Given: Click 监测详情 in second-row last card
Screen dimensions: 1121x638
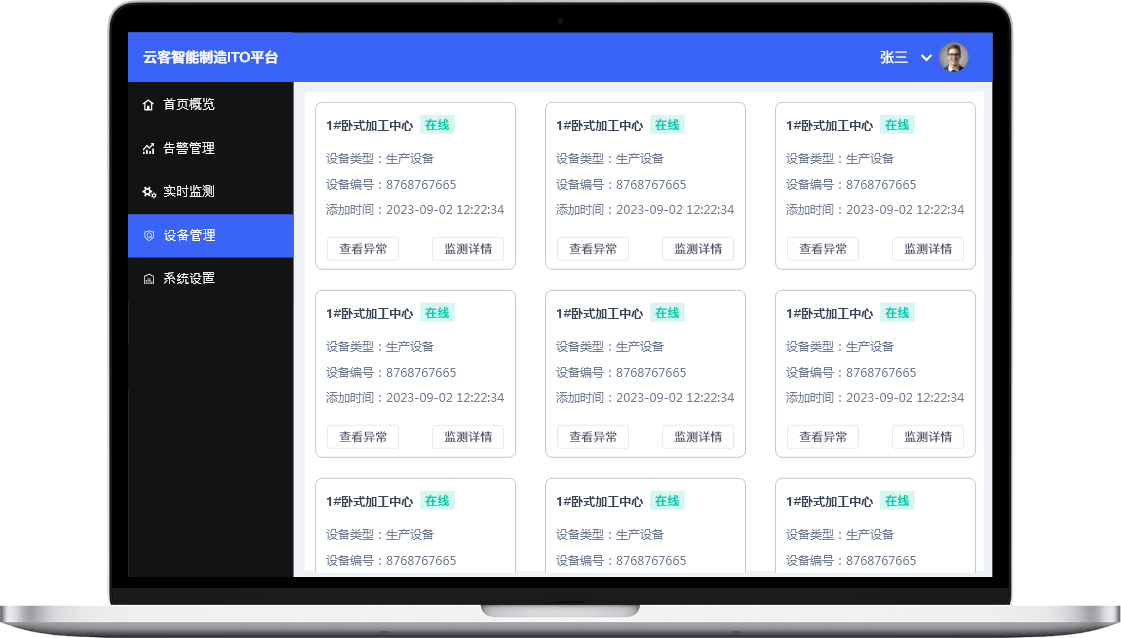Looking at the screenshot, I should point(928,437).
